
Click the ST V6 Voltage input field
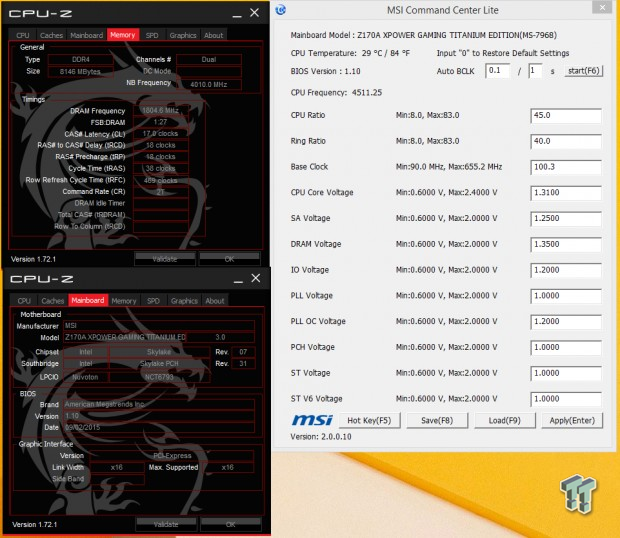click(566, 399)
